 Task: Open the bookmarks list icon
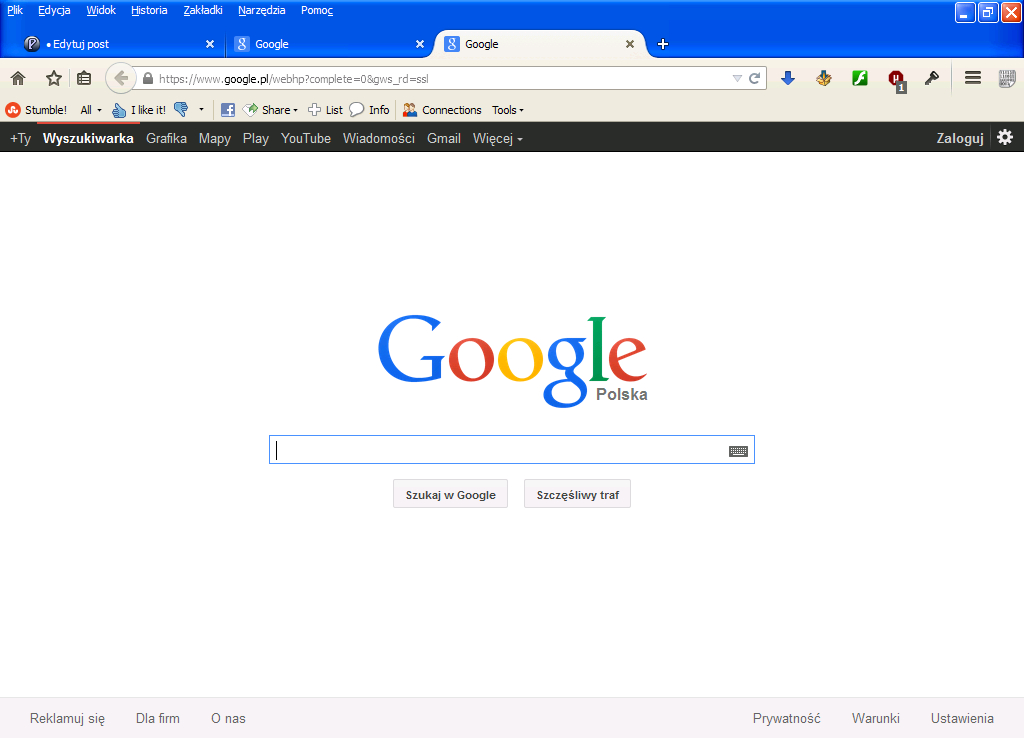coord(84,79)
